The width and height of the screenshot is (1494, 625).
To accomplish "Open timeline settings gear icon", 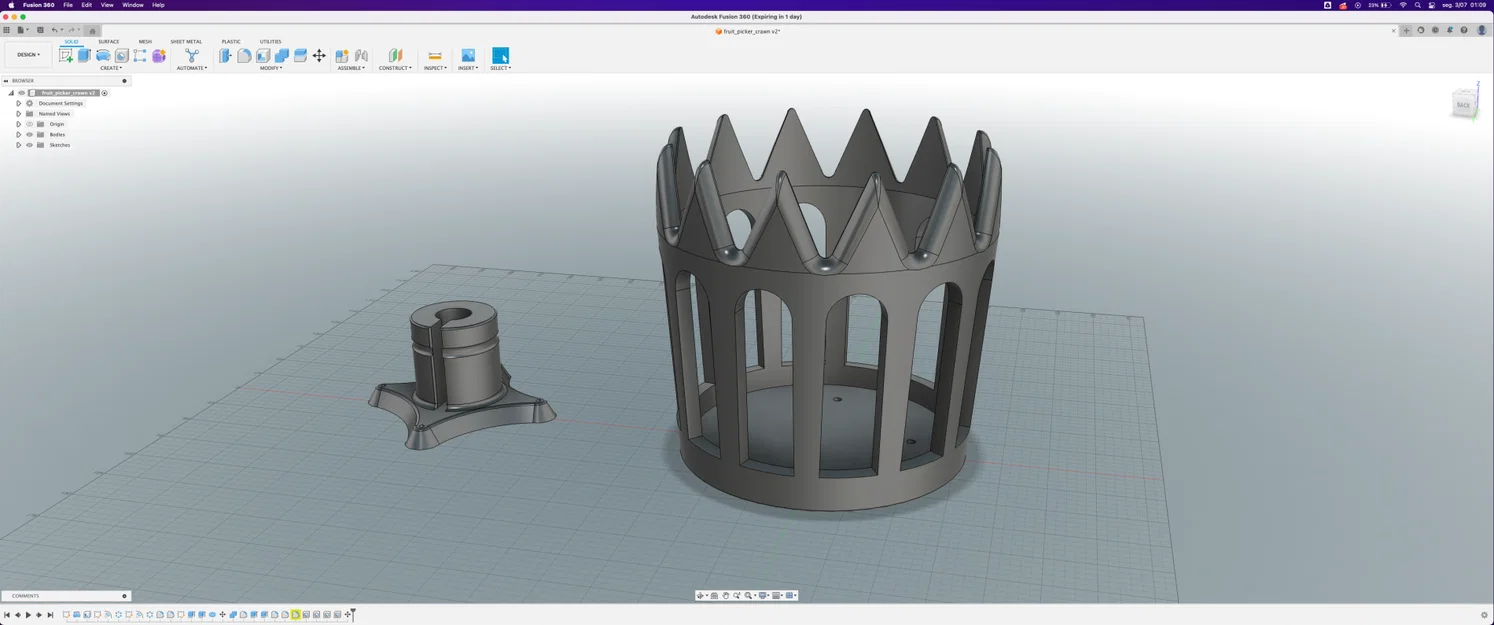I will pyautogui.click(x=1484, y=615).
